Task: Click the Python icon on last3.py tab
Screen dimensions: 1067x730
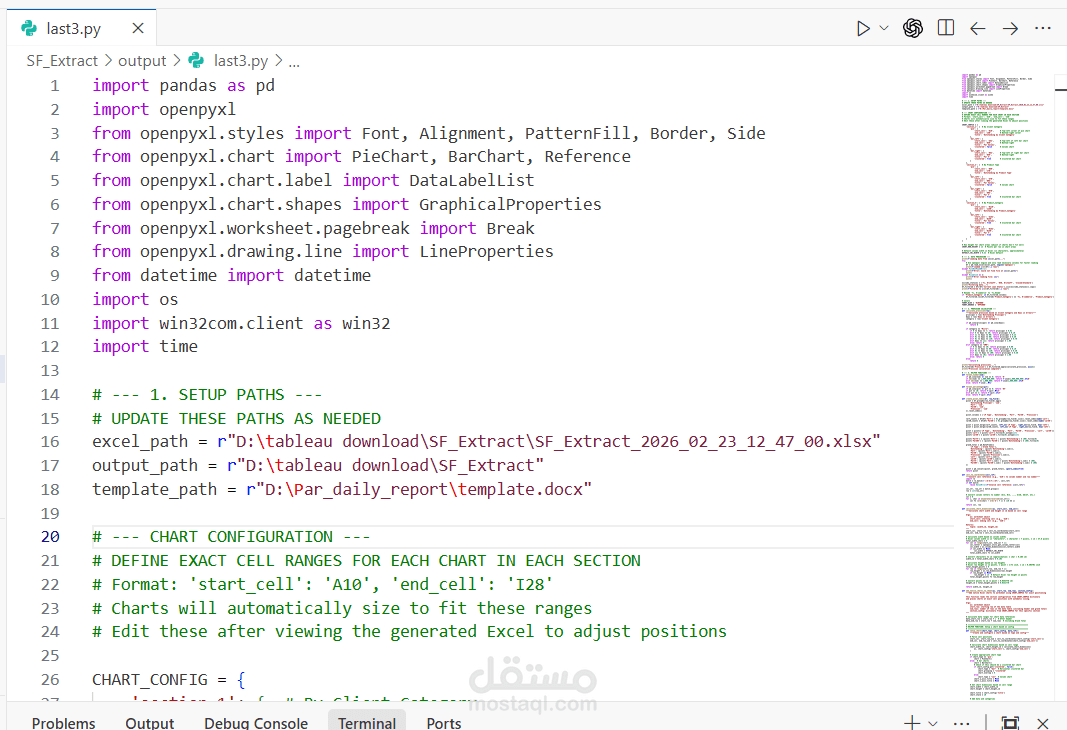Action: (x=29, y=28)
